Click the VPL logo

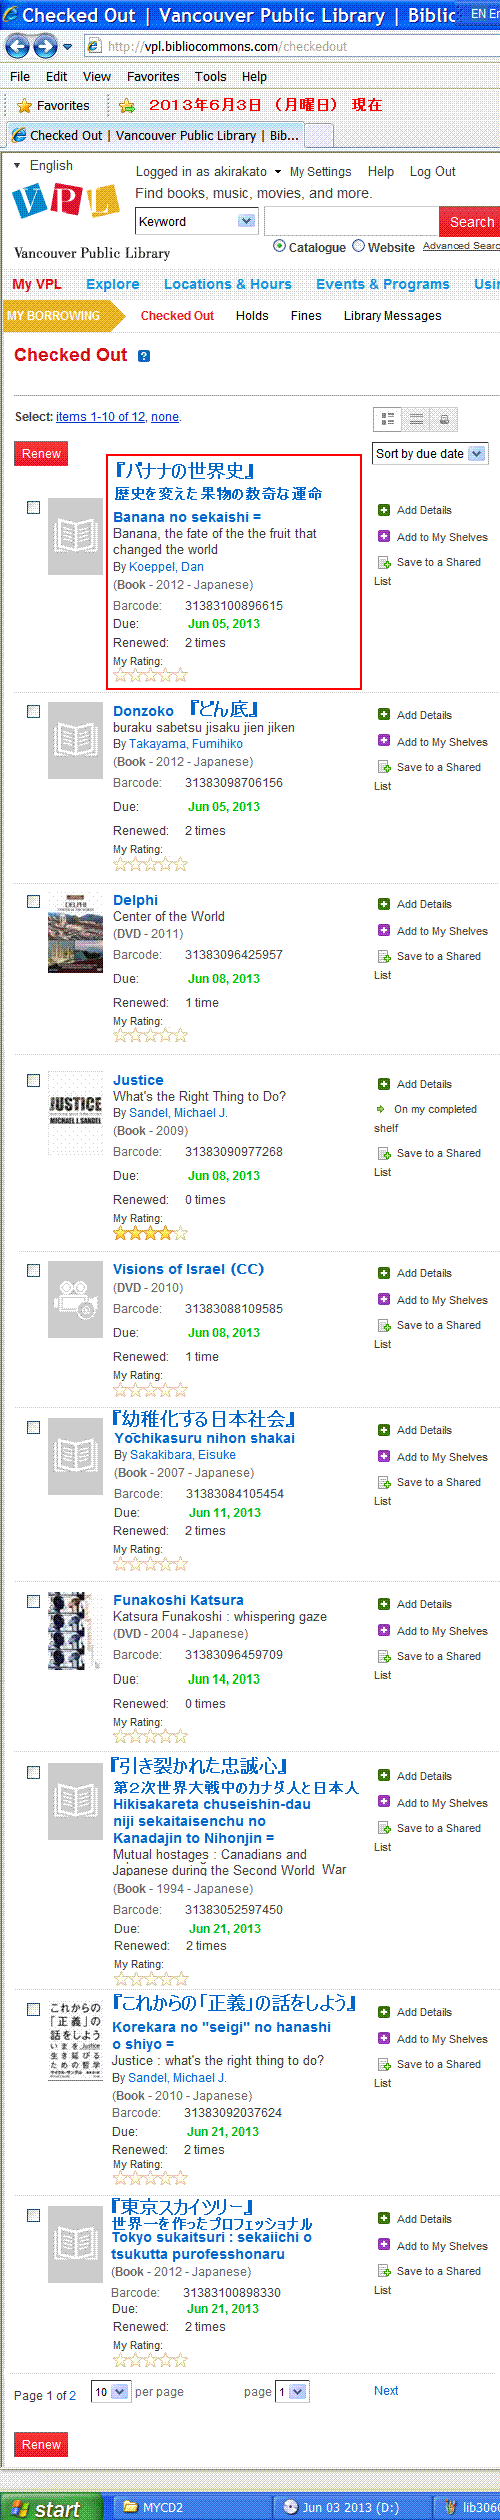(65, 201)
